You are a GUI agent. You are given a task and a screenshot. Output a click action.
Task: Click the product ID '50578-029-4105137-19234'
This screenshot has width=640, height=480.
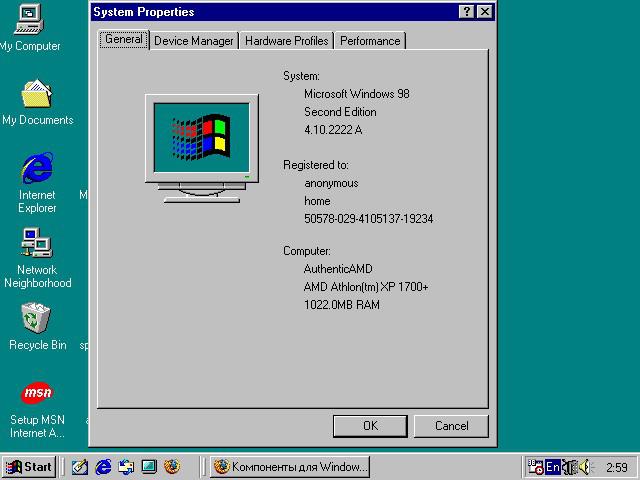pyautogui.click(x=369, y=219)
